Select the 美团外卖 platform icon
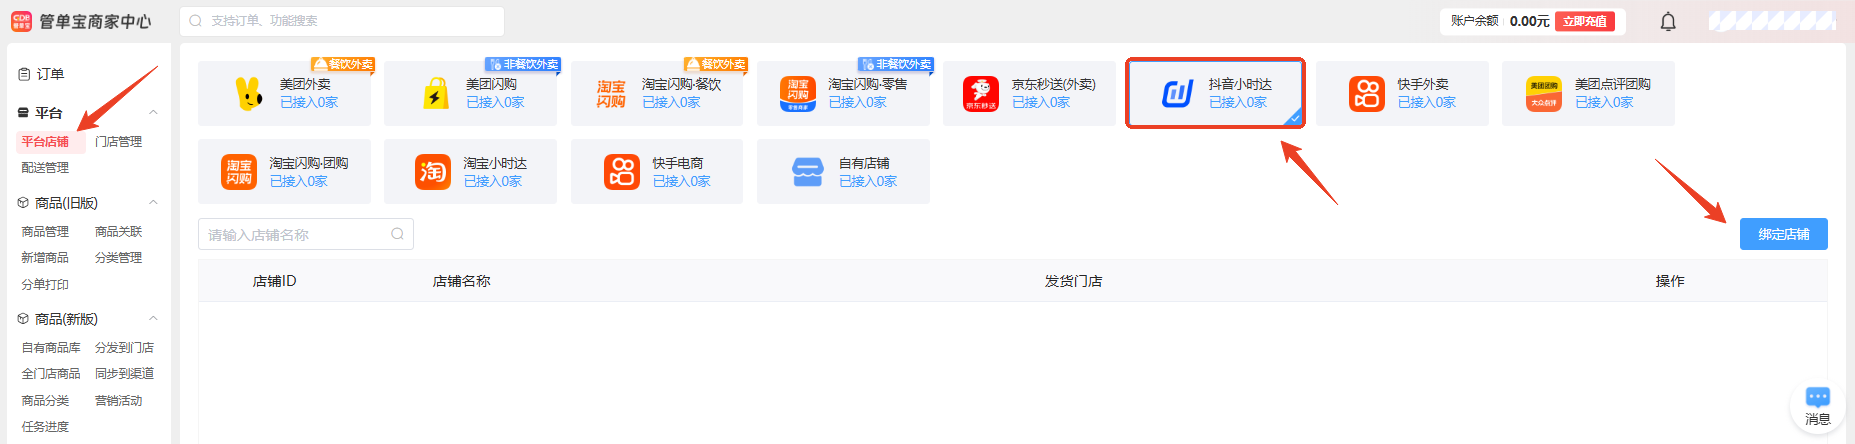Screen dimensions: 1855x444 point(249,93)
